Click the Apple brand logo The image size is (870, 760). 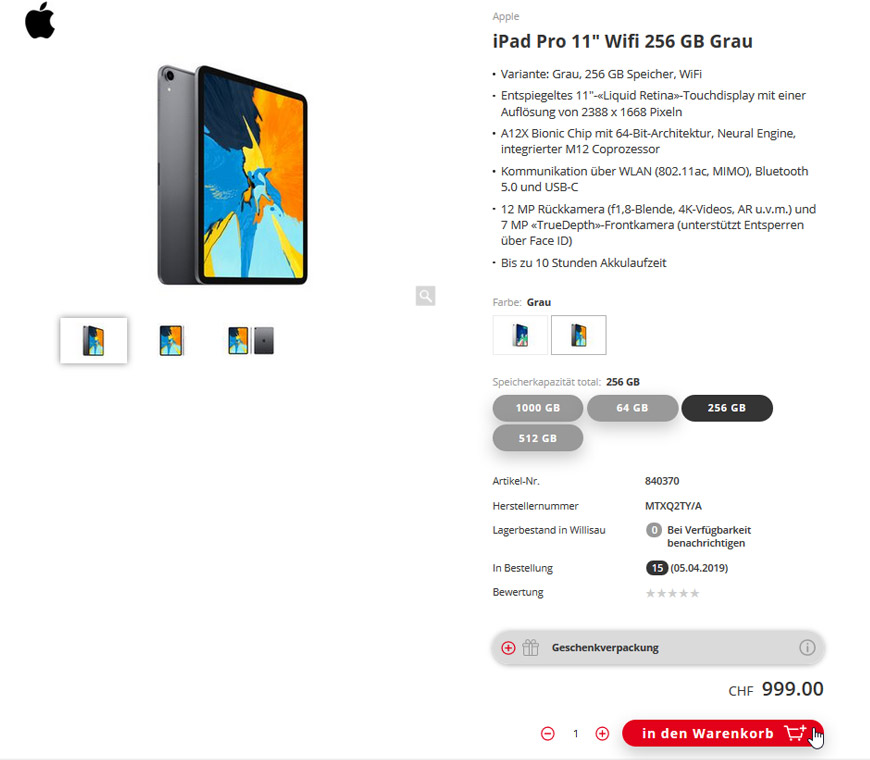[40, 21]
